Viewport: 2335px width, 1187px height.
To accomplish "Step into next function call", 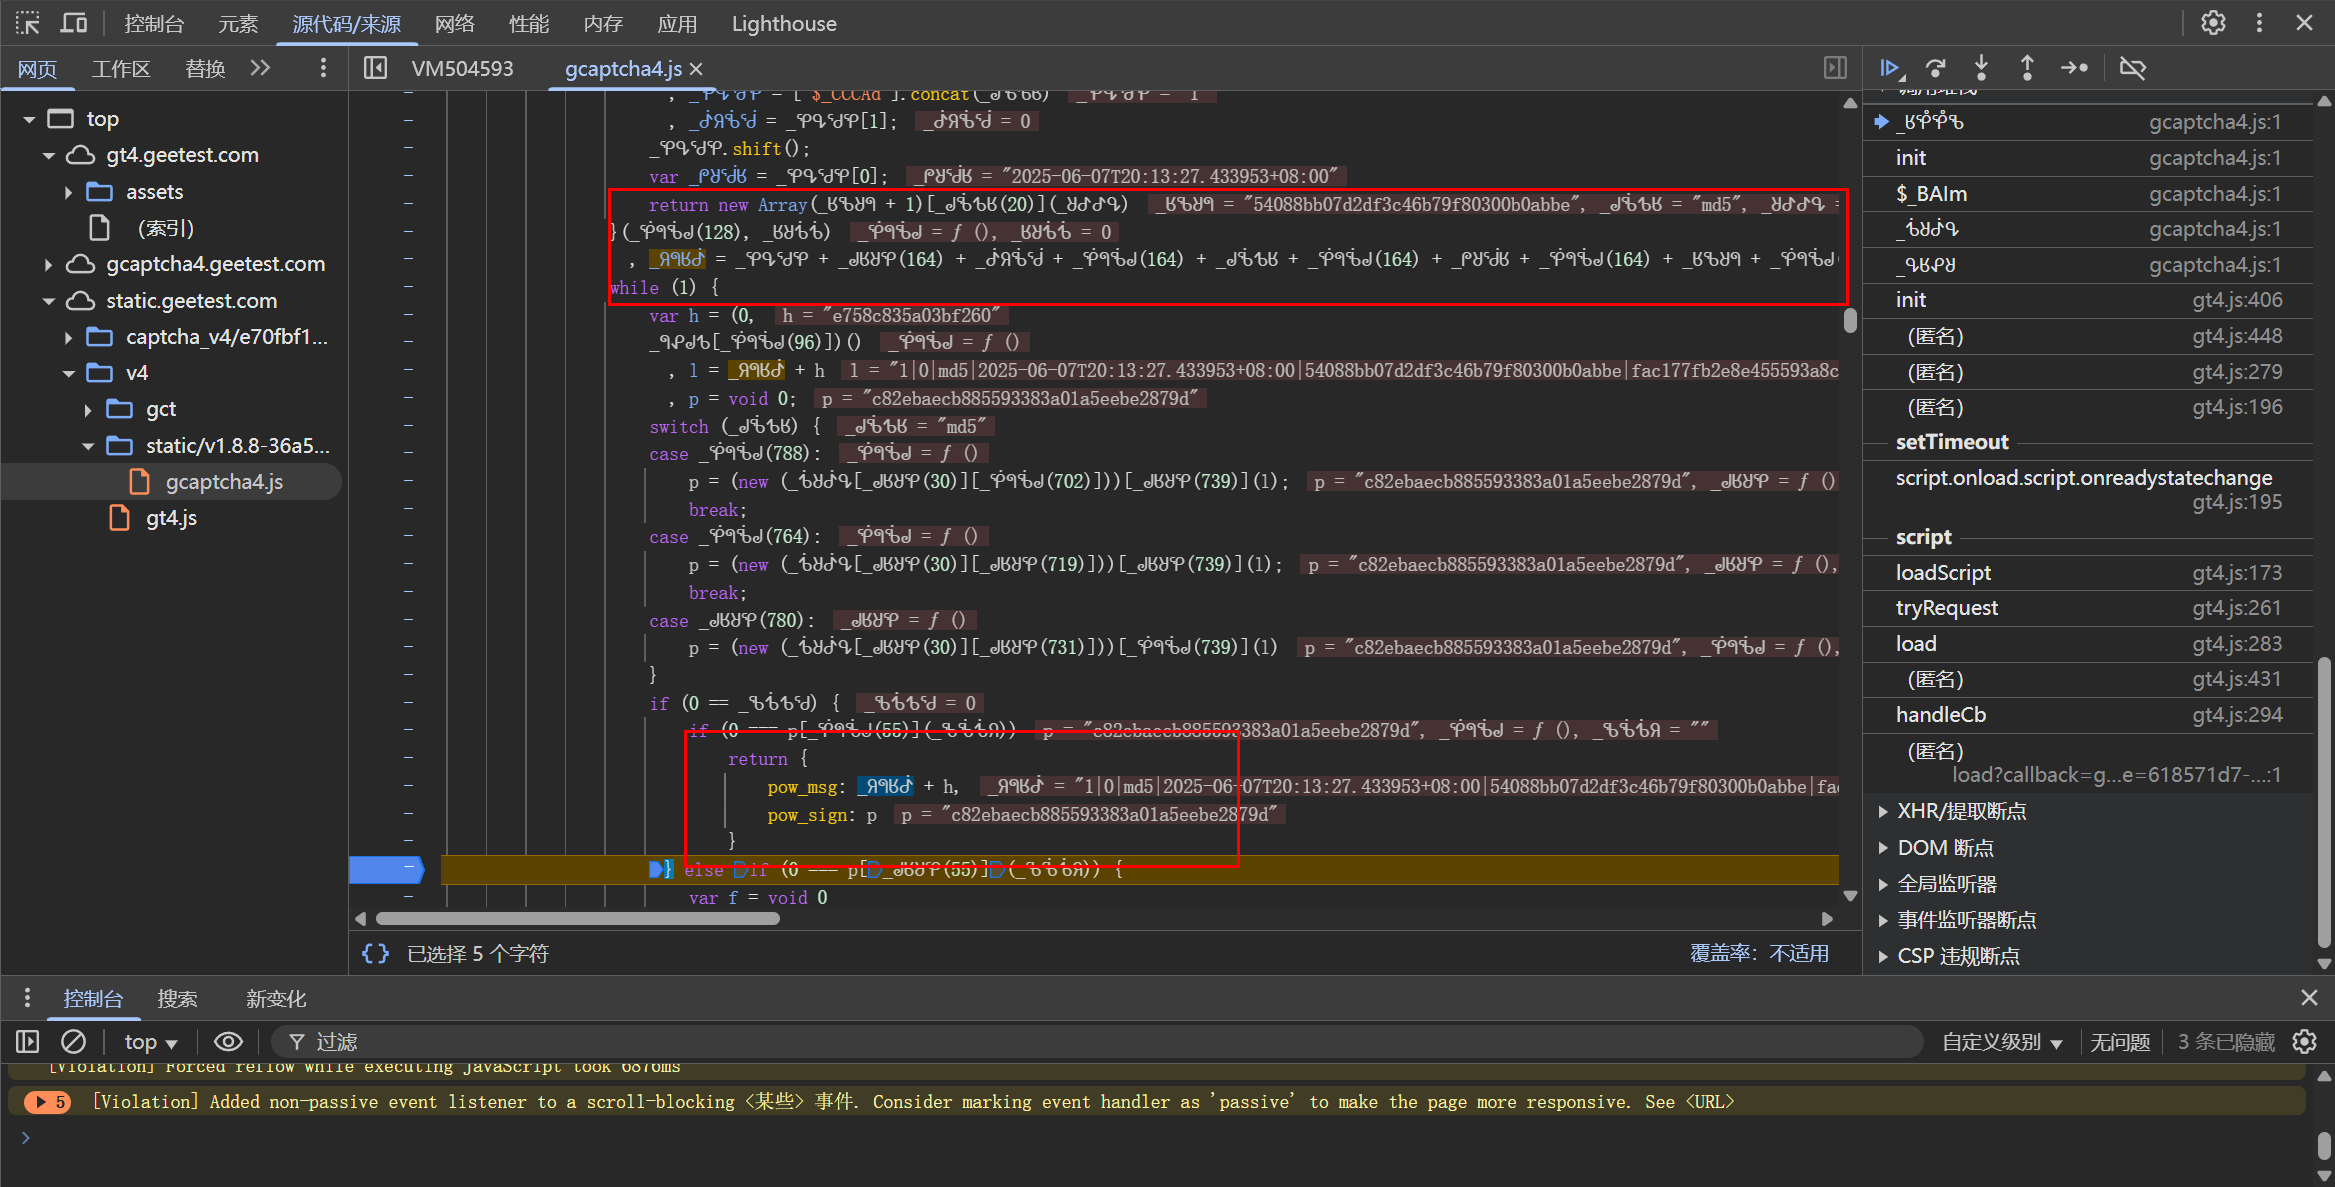I will pos(1981,68).
